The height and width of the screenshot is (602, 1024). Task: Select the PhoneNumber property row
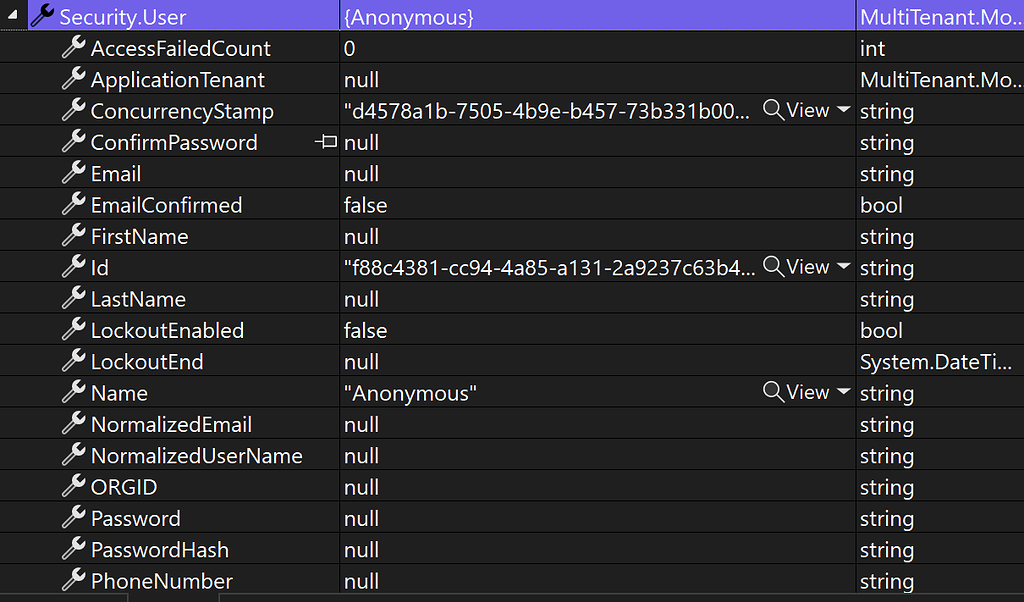tap(161, 581)
